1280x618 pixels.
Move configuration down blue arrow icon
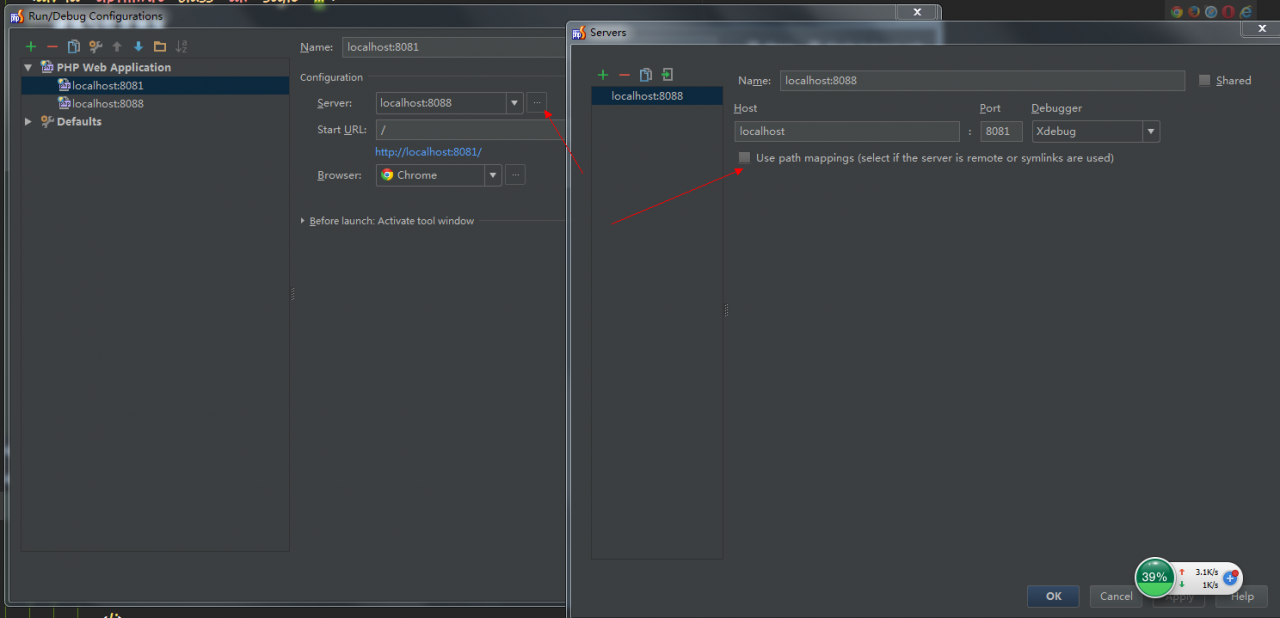point(138,46)
